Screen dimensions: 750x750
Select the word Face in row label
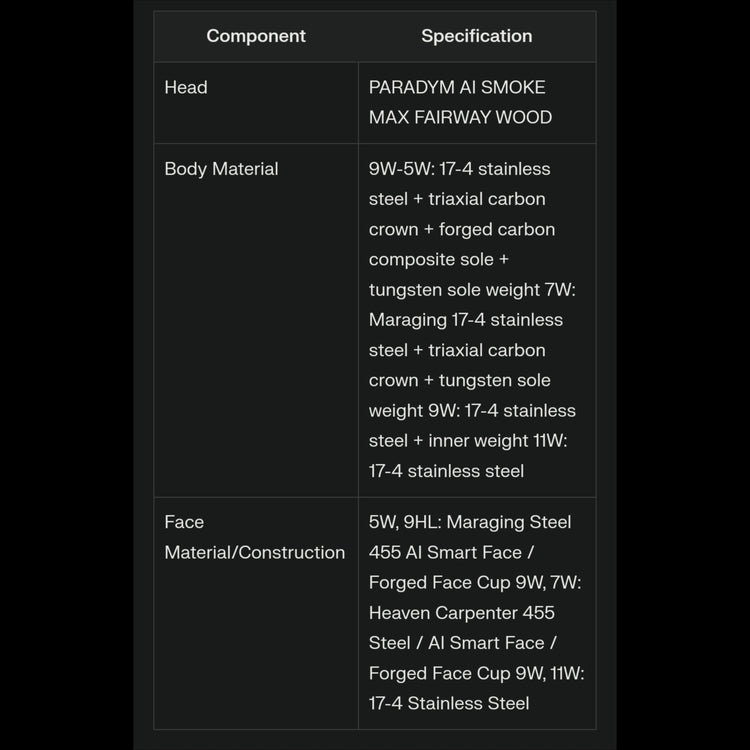tap(184, 522)
